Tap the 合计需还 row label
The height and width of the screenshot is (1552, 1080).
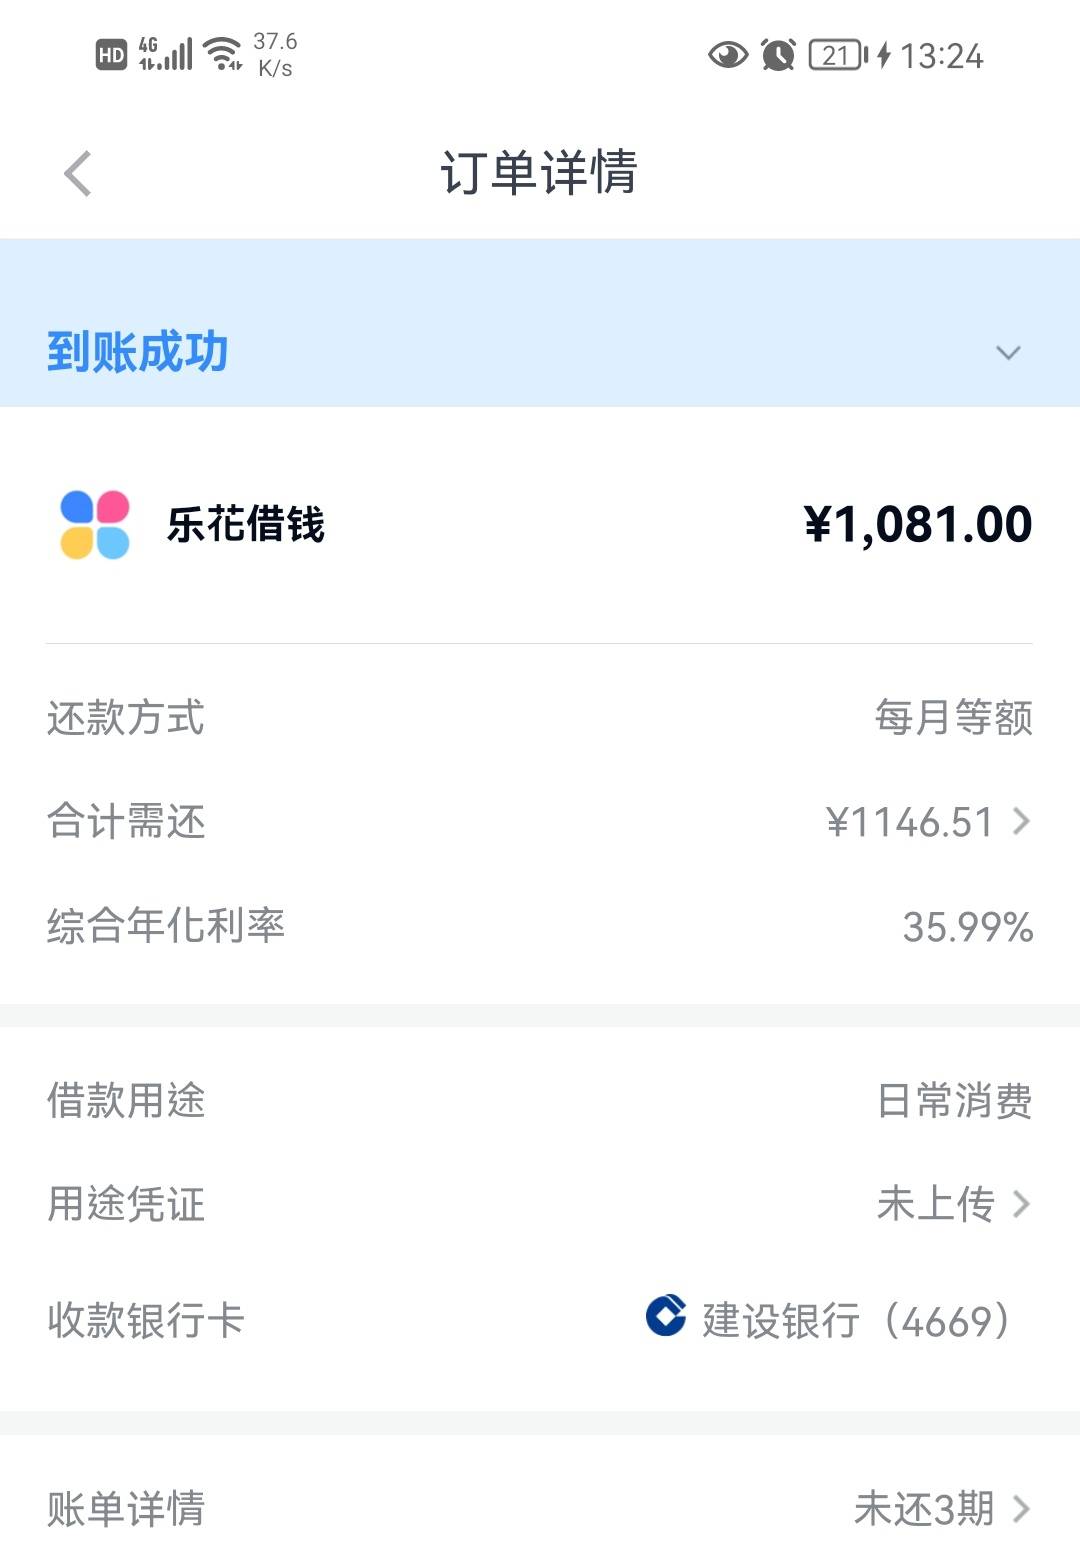click(126, 822)
